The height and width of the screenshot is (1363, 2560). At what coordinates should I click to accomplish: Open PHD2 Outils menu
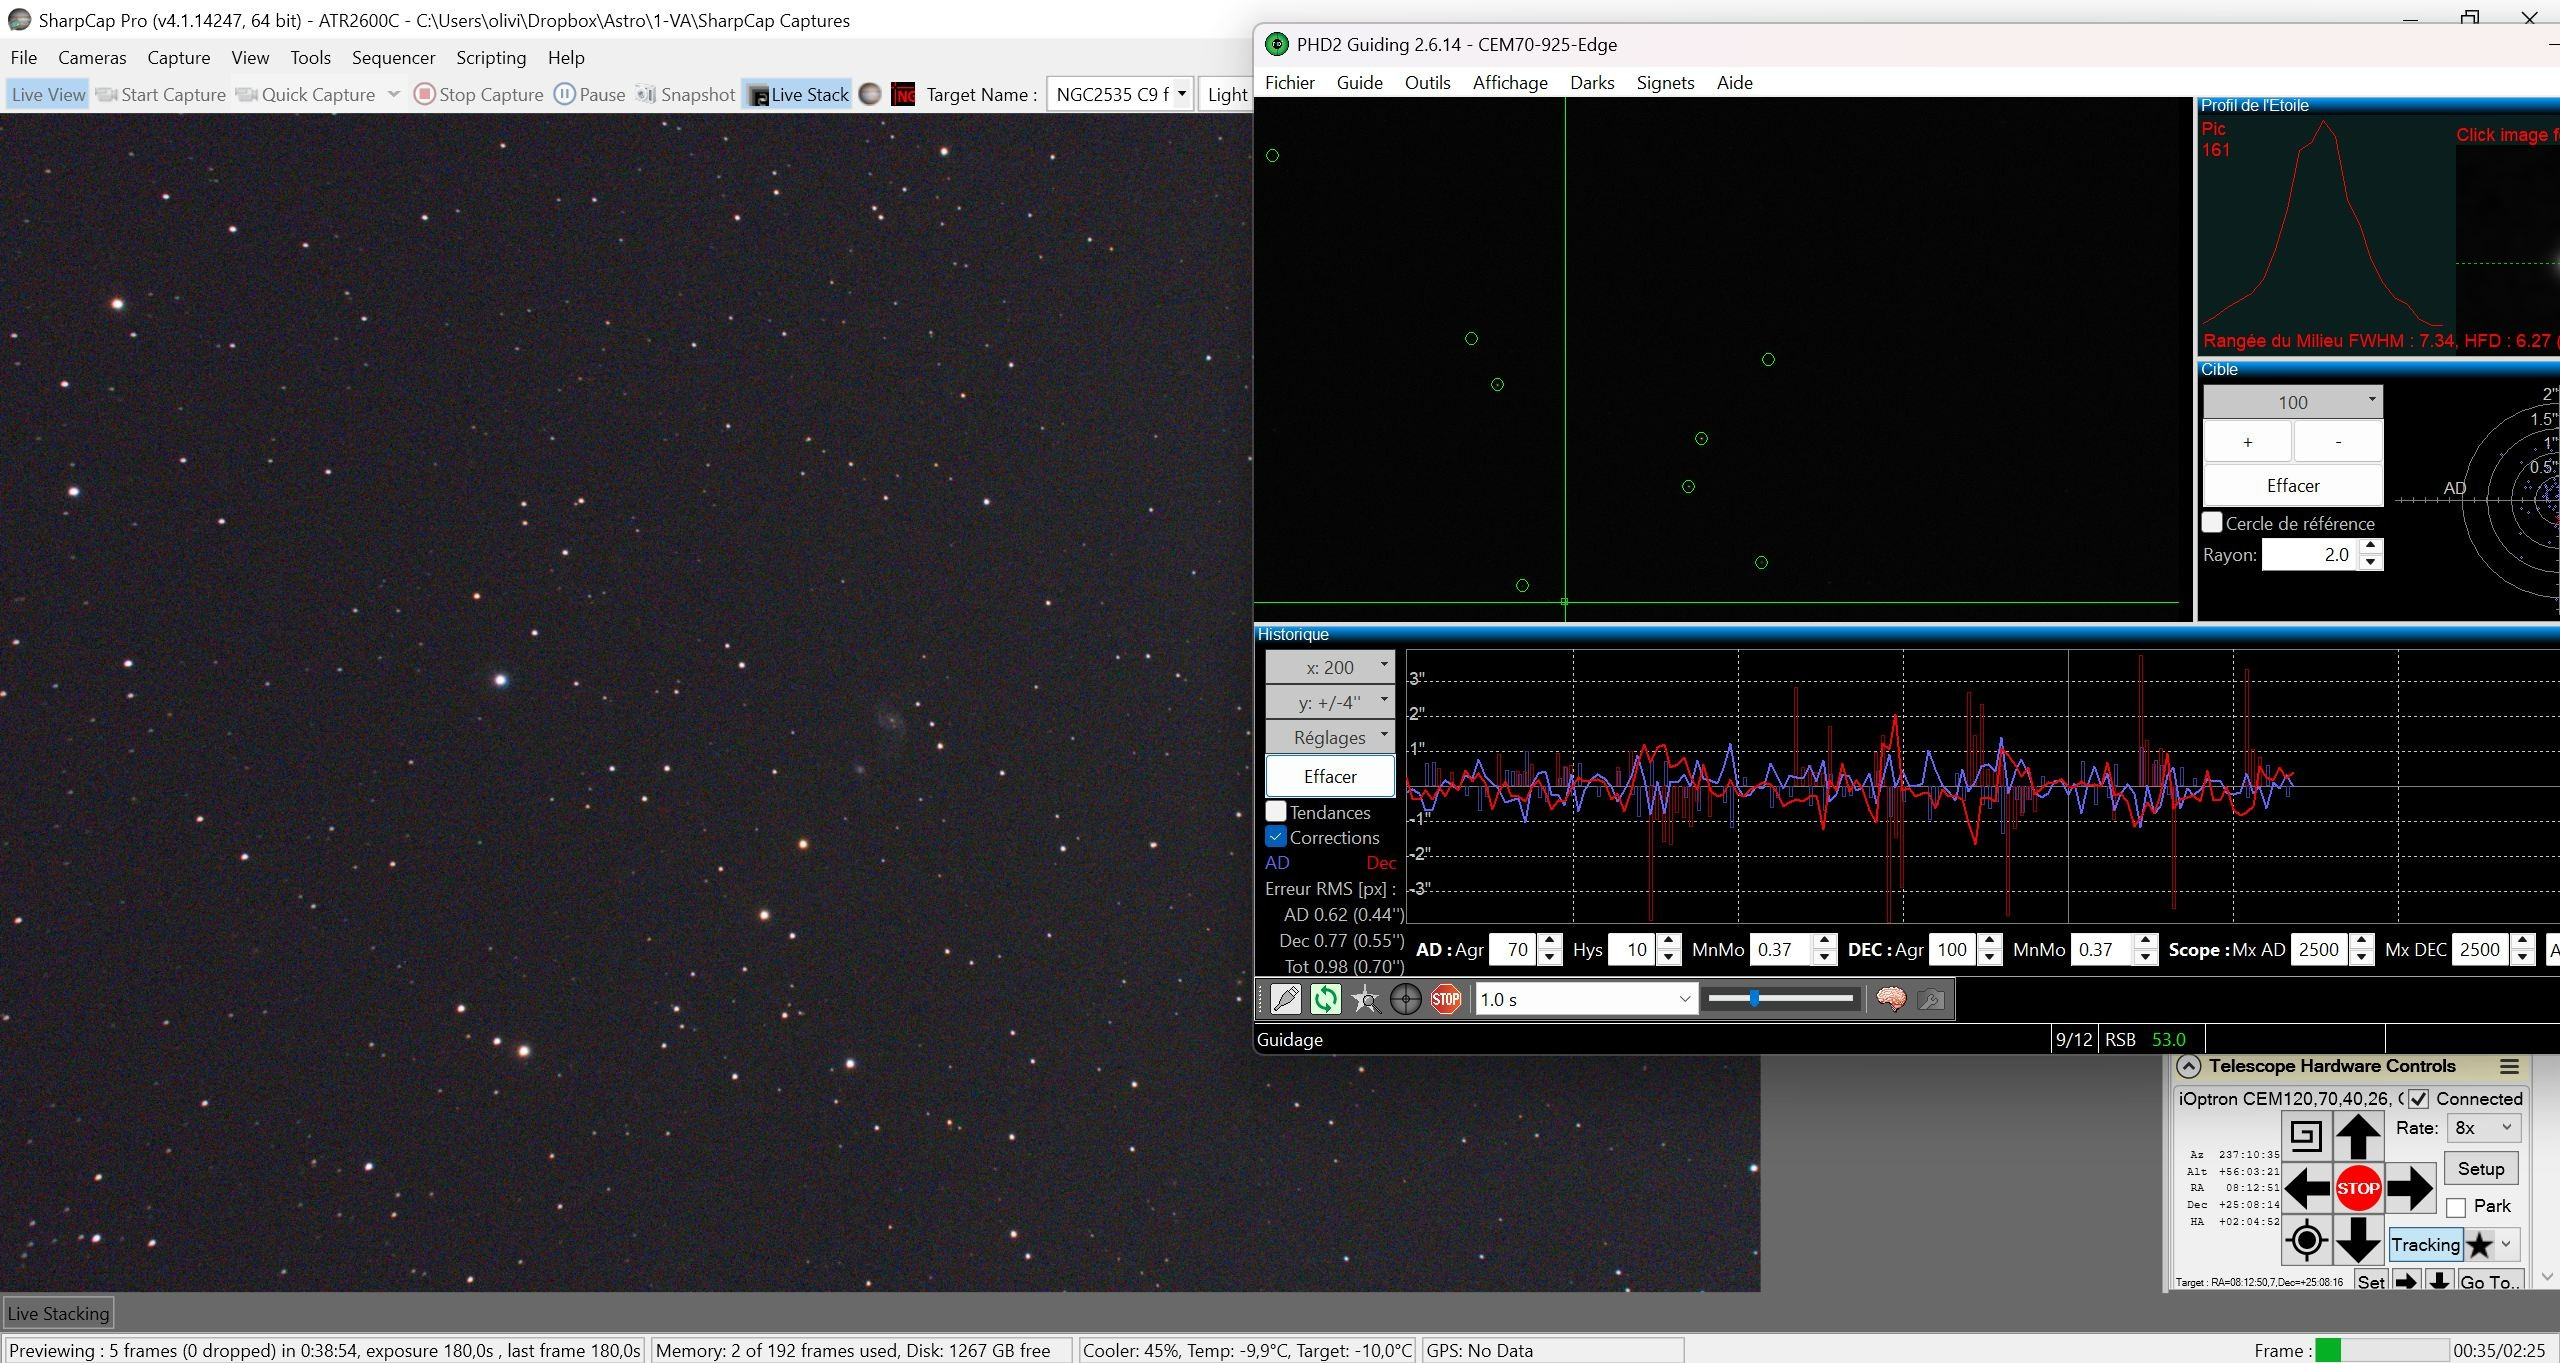pyautogui.click(x=1427, y=82)
